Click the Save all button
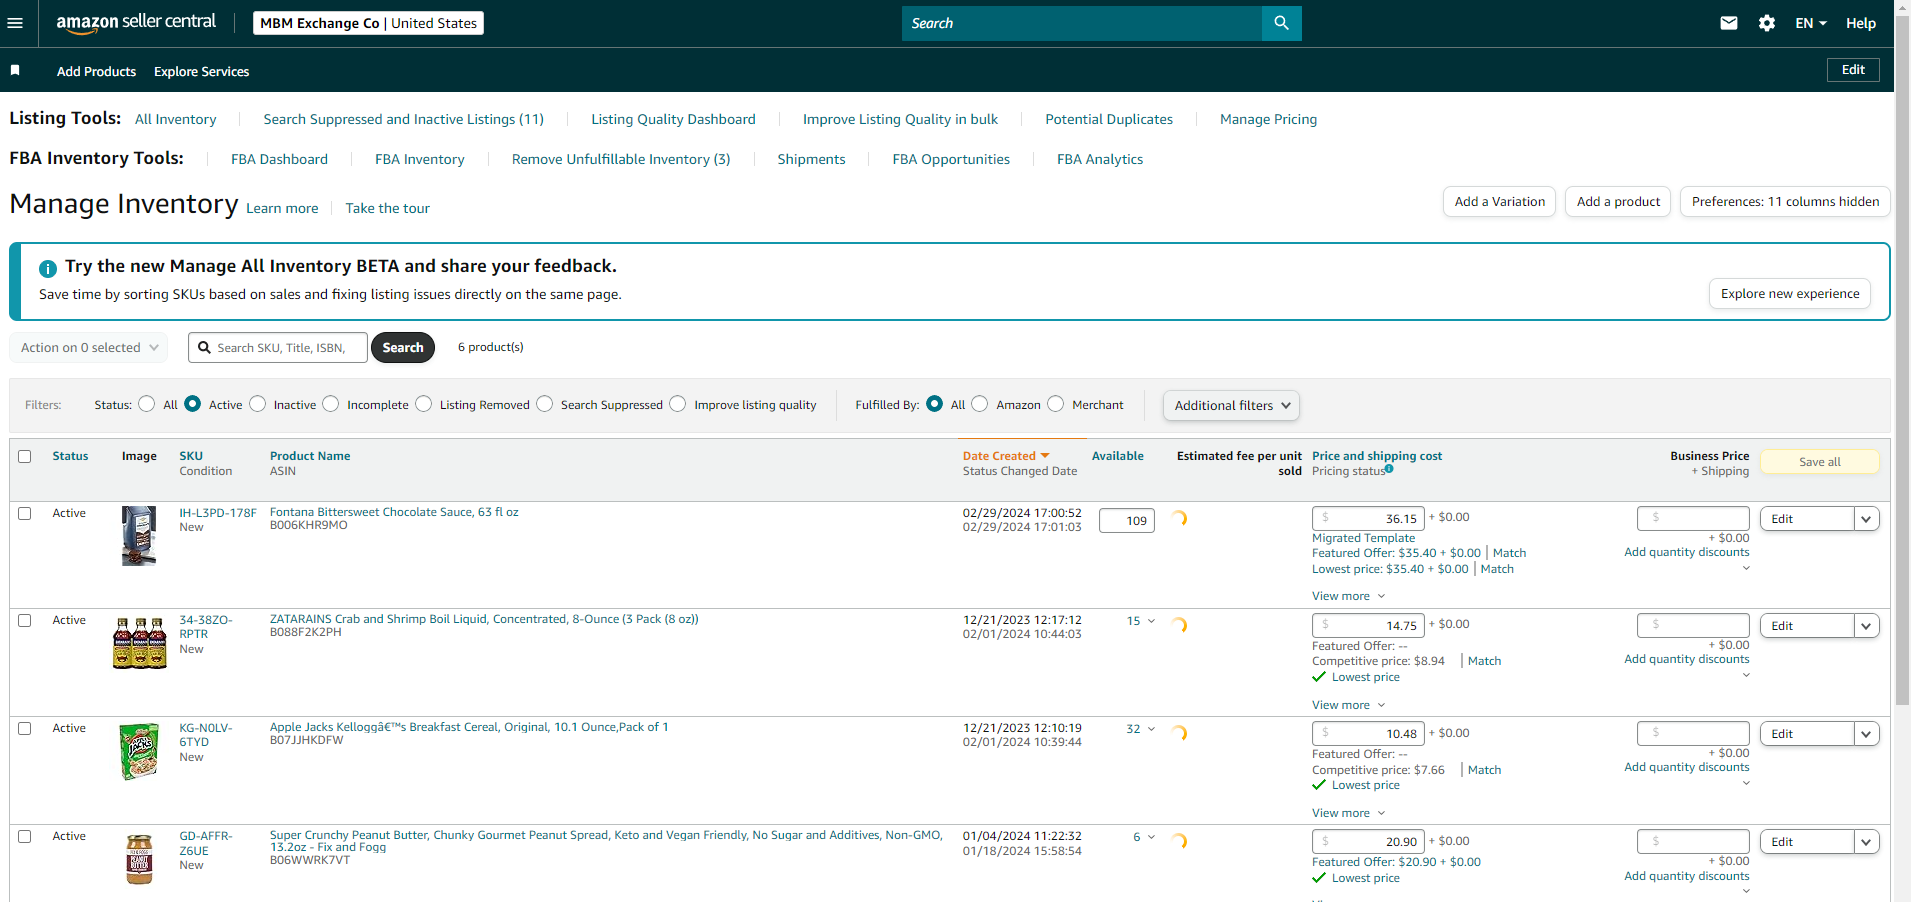1911x902 pixels. (1819, 462)
